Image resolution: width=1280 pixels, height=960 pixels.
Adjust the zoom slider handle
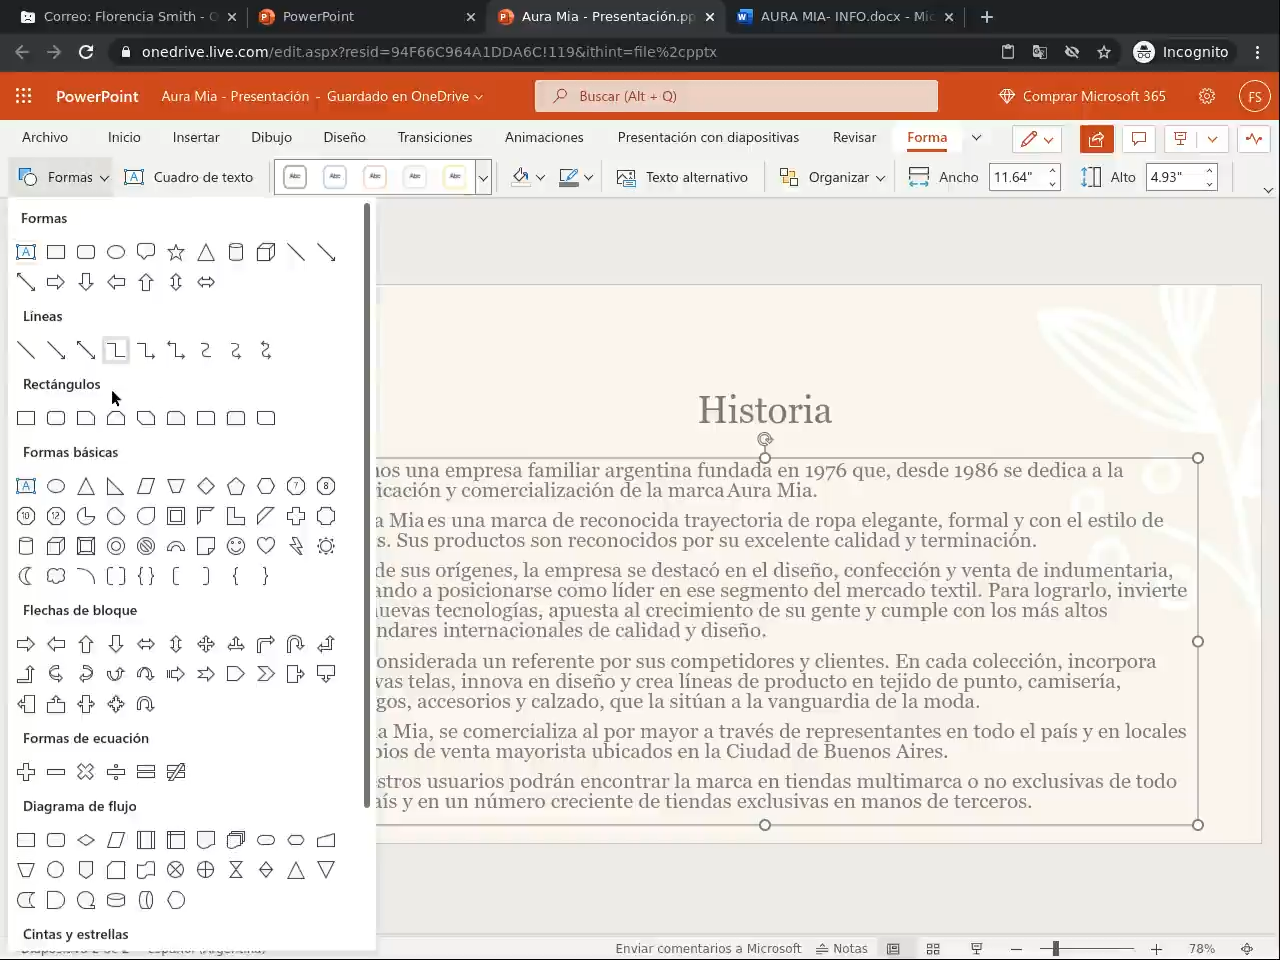coord(1055,948)
